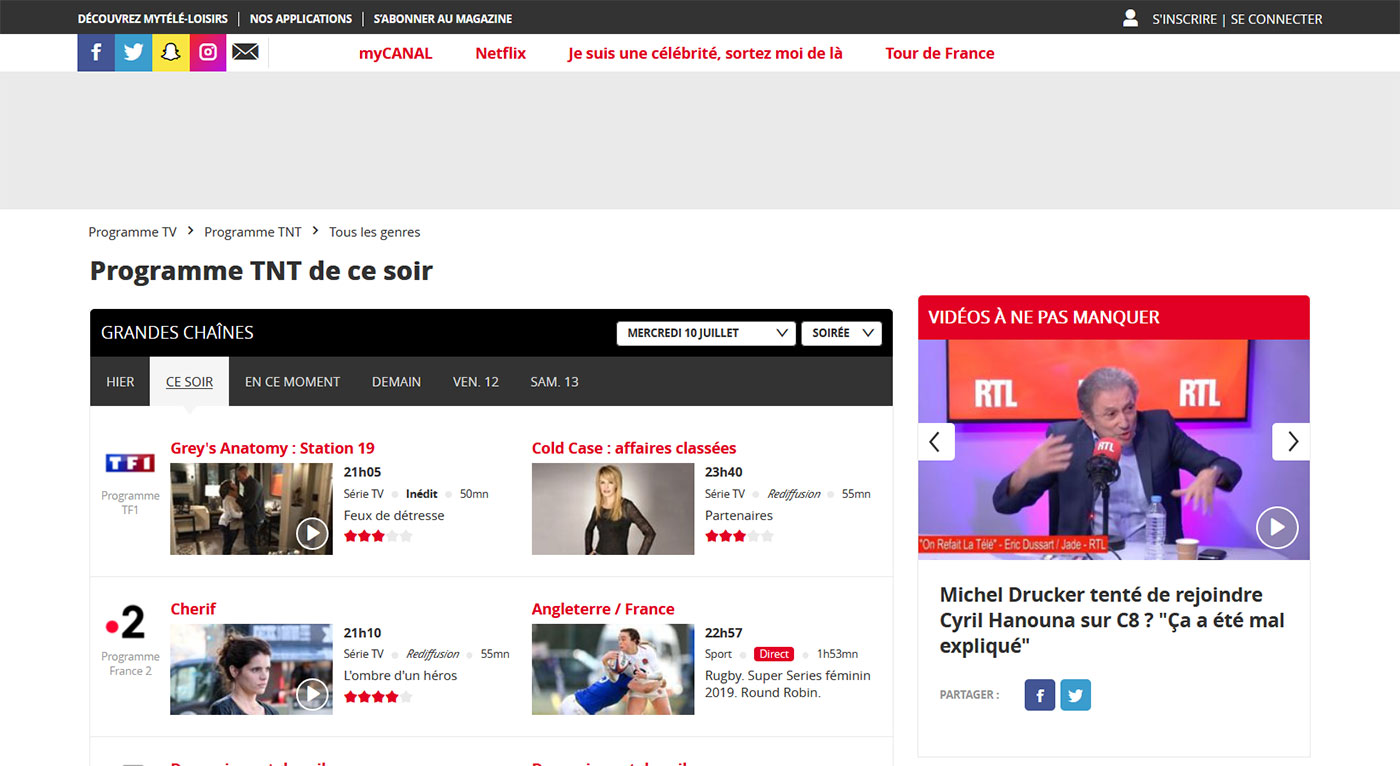Switch to the DEMAIN tab

(x=396, y=381)
